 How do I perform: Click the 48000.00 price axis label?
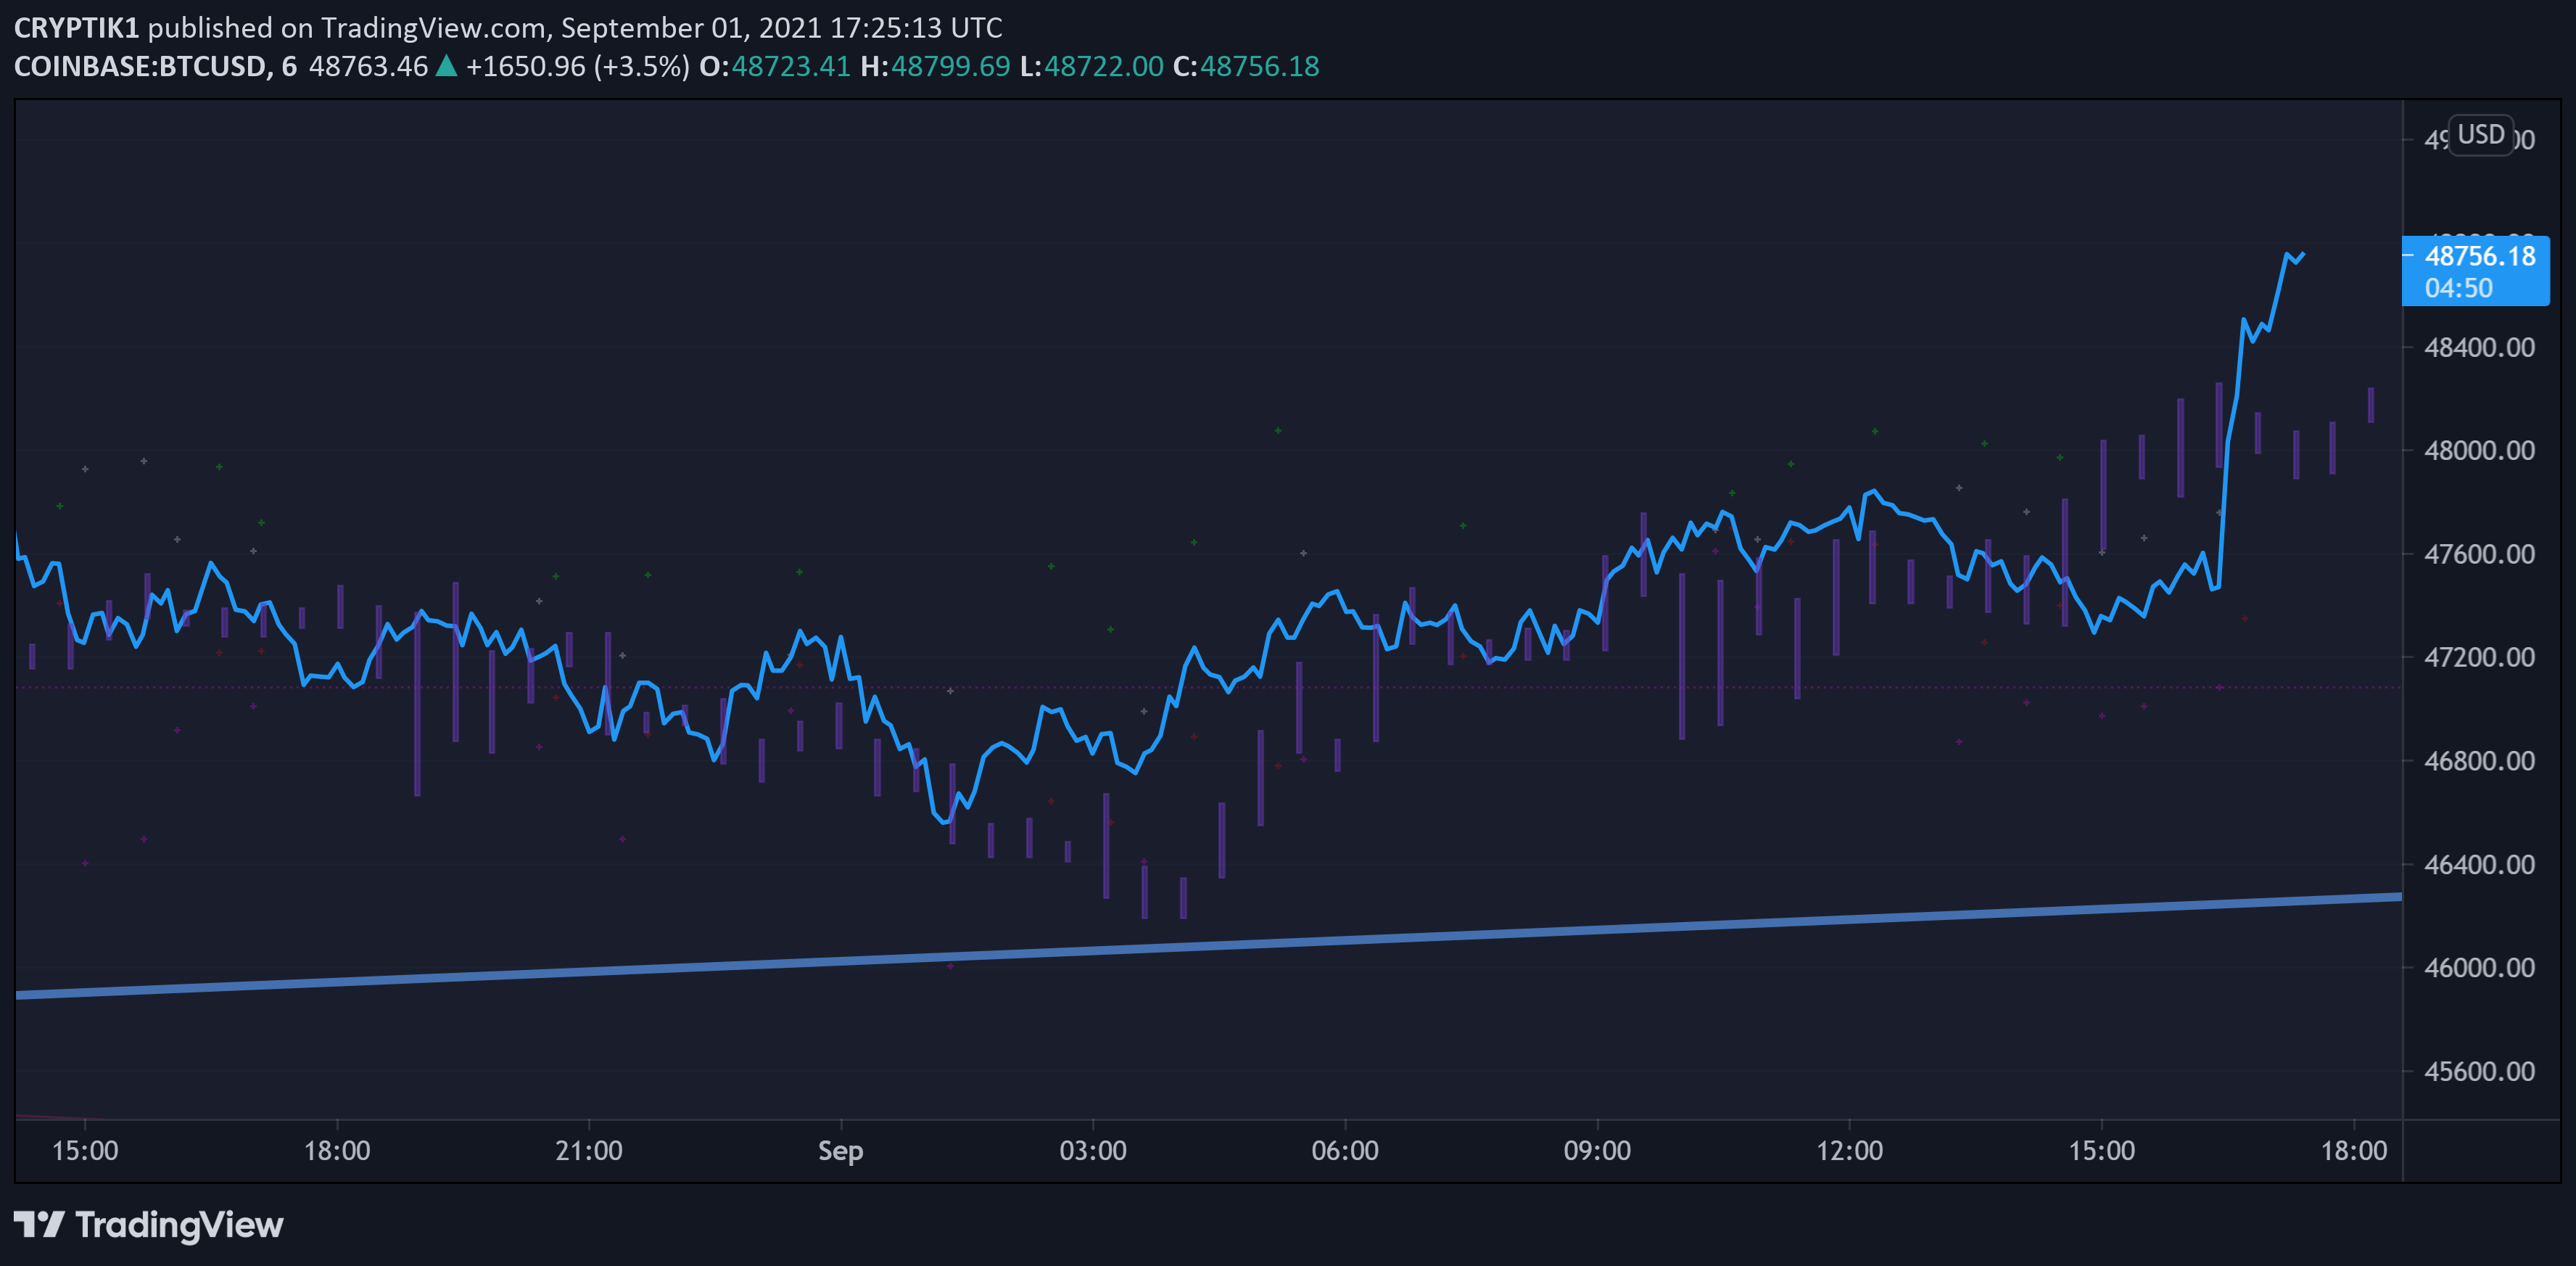click(2479, 451)
